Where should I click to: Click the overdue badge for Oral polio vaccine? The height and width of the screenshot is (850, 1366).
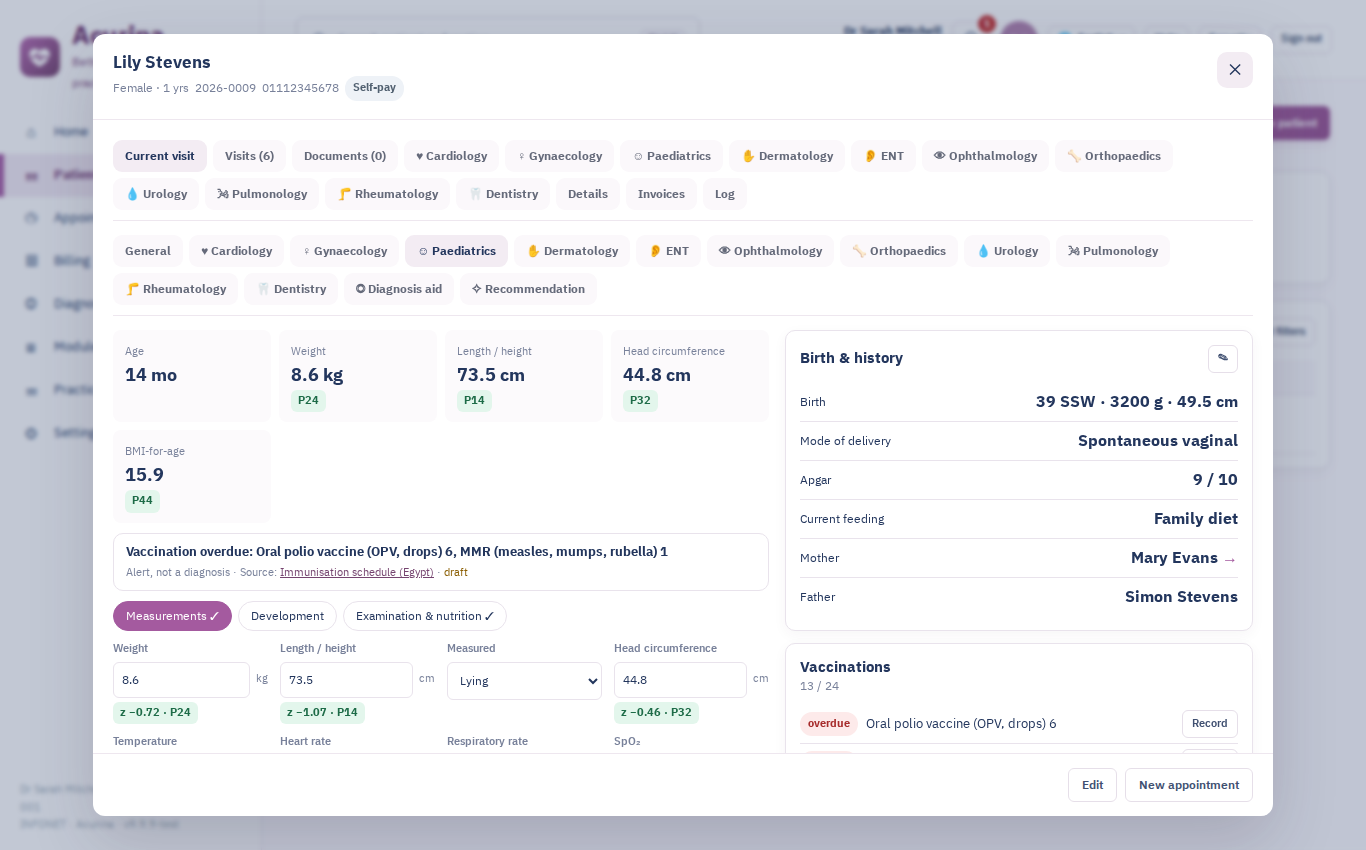829,724
